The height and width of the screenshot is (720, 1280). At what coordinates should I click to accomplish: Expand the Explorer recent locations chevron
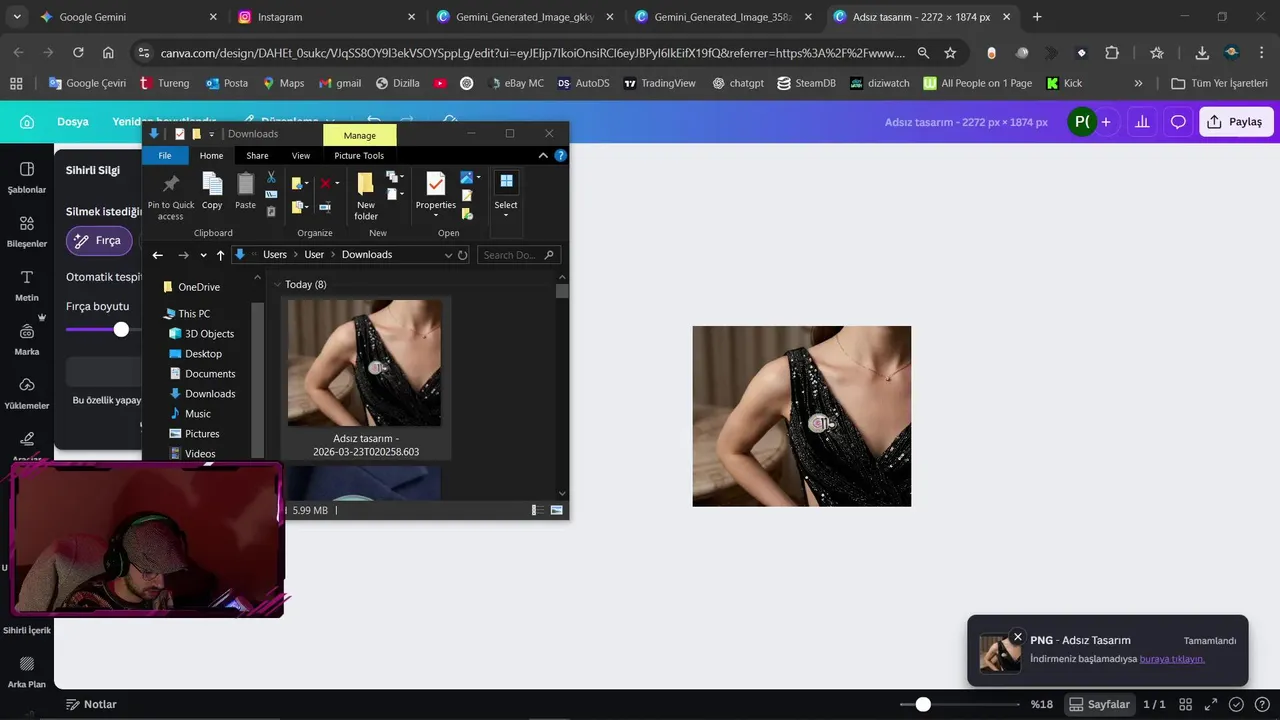coord(203,255)
